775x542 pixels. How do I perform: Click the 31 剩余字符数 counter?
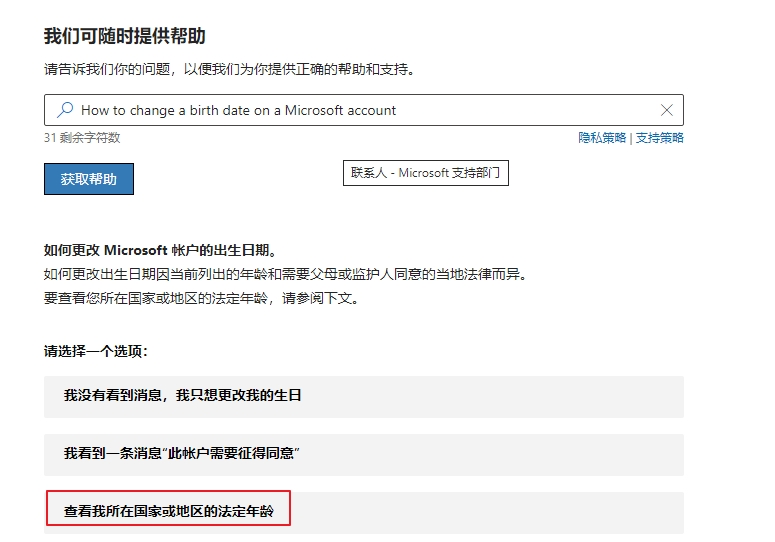tap(82, 138)
